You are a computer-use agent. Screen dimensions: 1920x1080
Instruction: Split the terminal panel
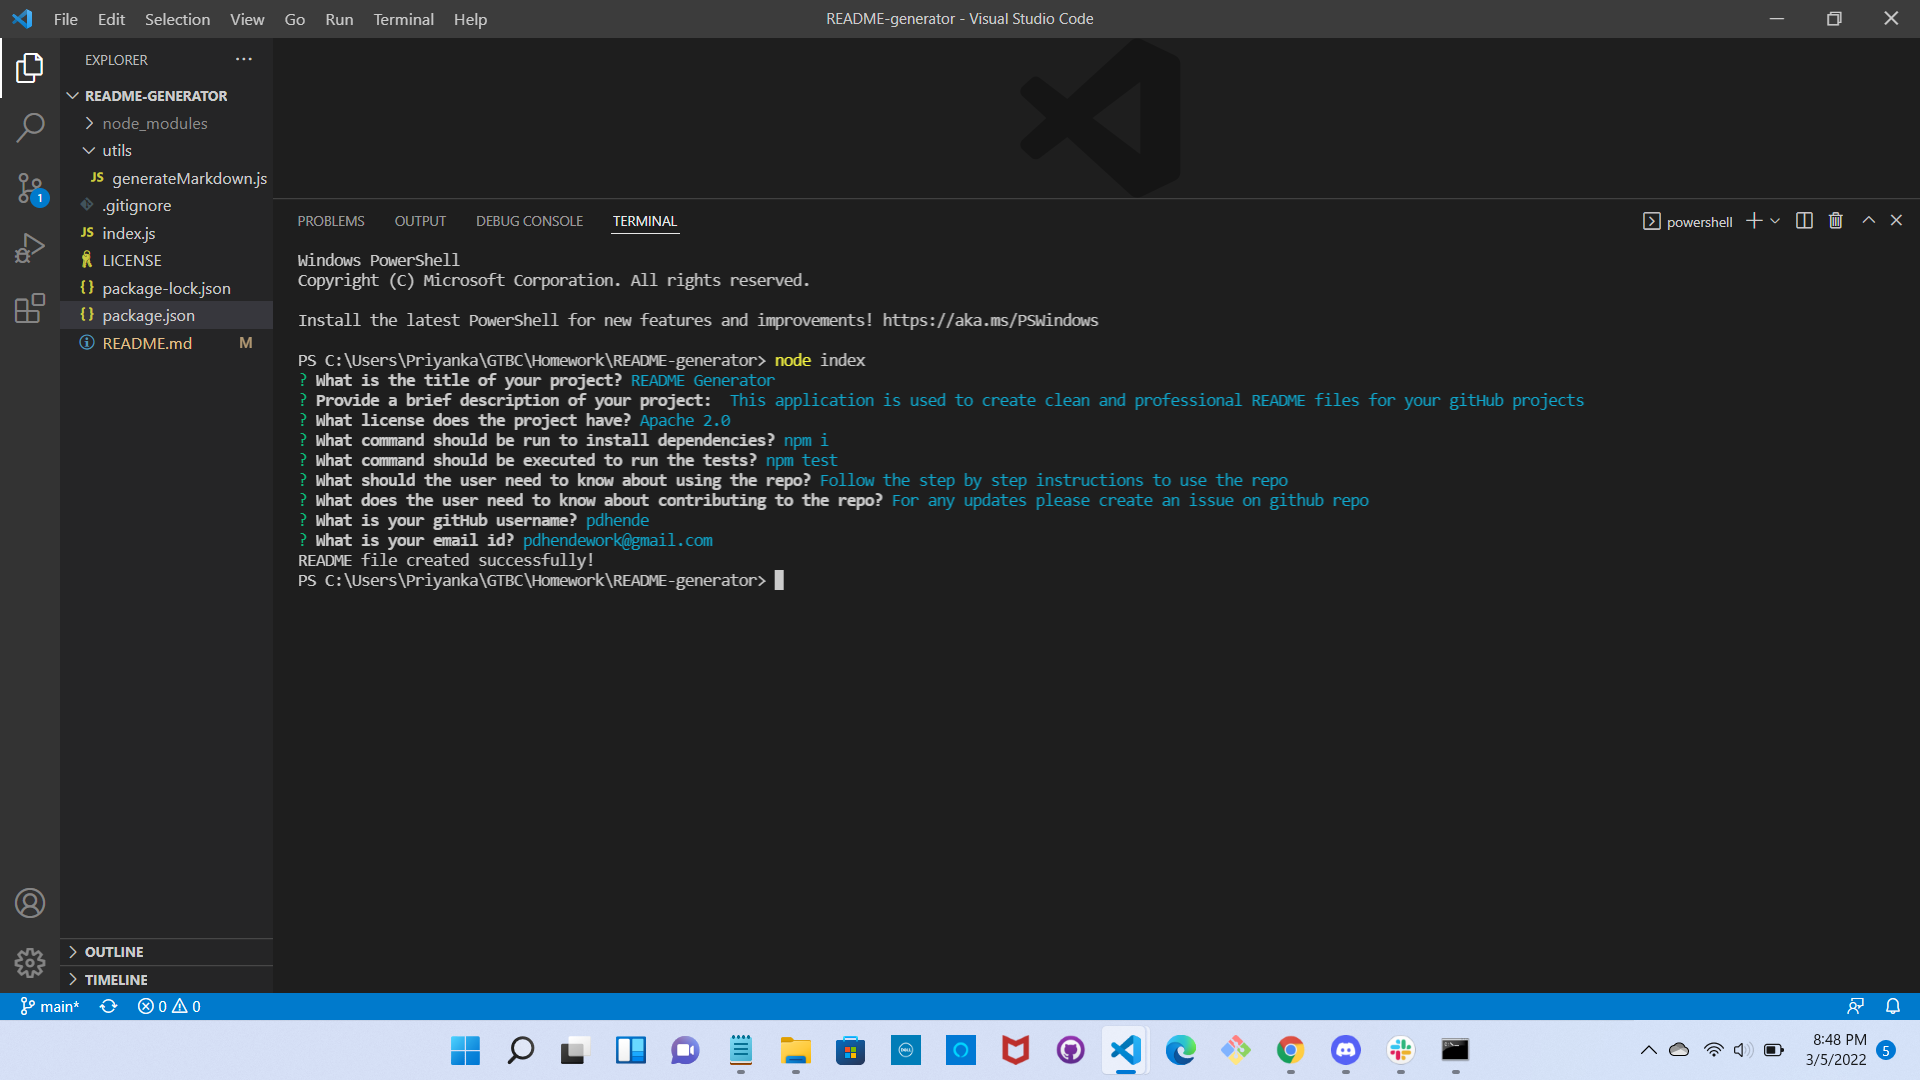(x=1803, y=221)
